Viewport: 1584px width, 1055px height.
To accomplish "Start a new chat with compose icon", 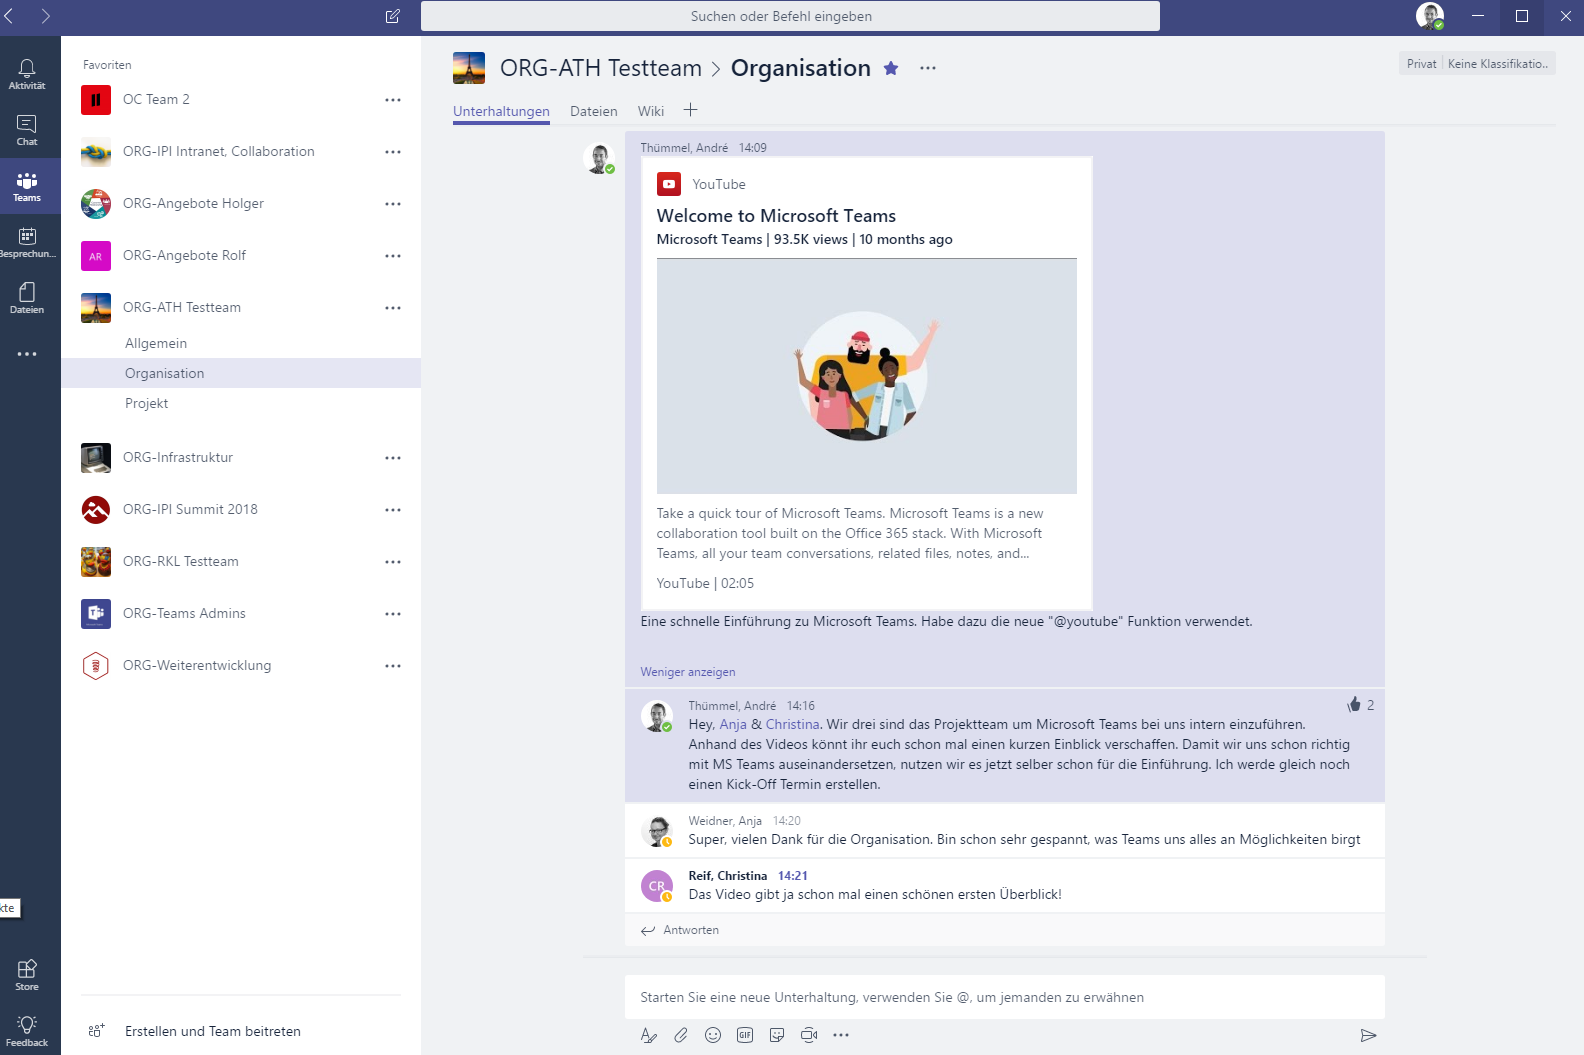I will 393,16.
